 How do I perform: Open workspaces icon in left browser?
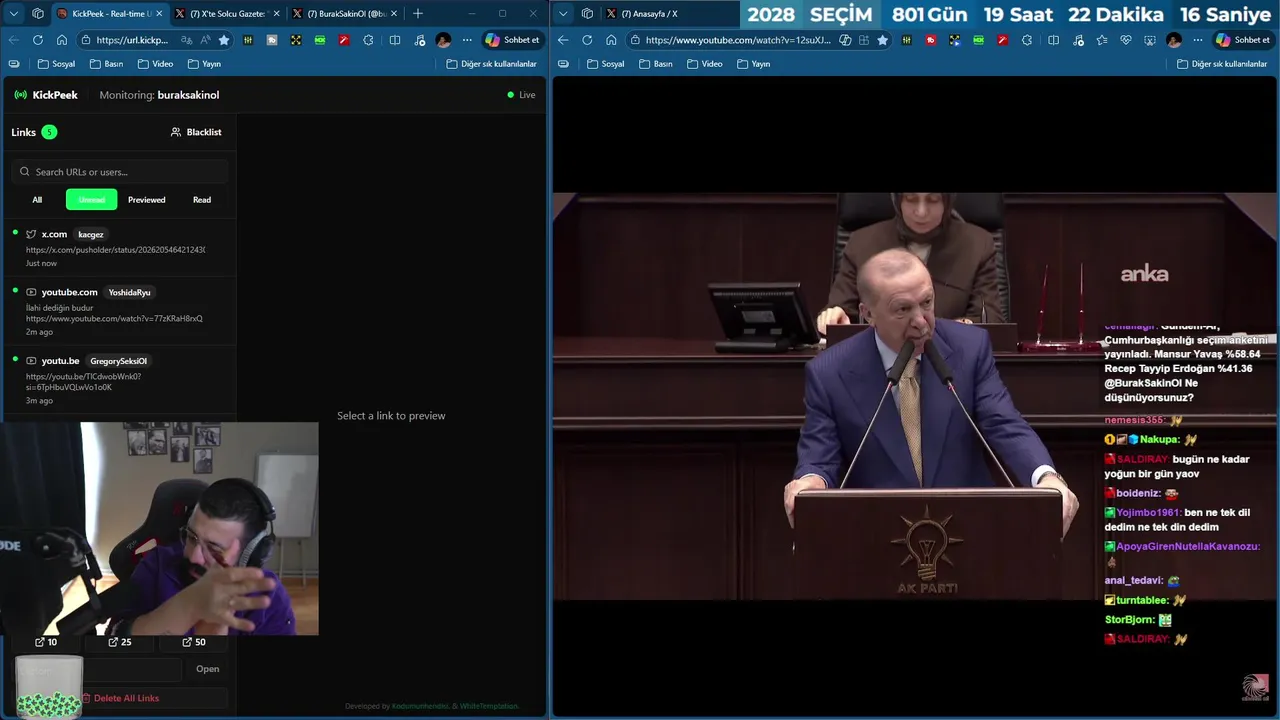(x=38, y=13)
